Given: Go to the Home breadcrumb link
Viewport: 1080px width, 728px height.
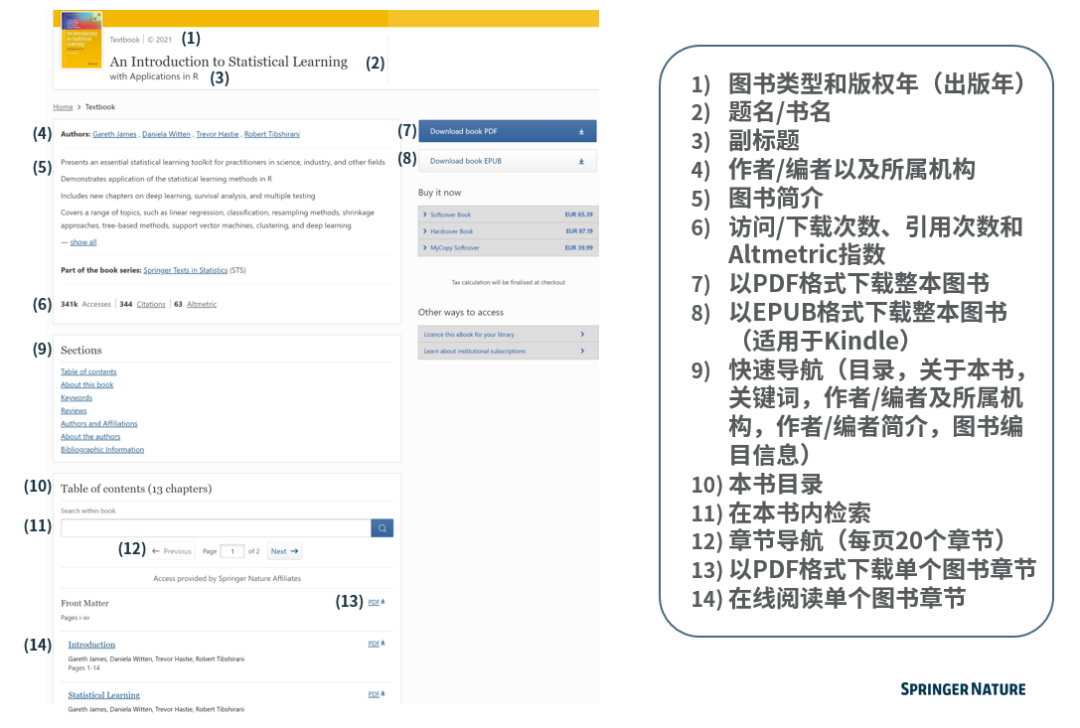Looking at the screenshot, I should (x=63, y=107).
